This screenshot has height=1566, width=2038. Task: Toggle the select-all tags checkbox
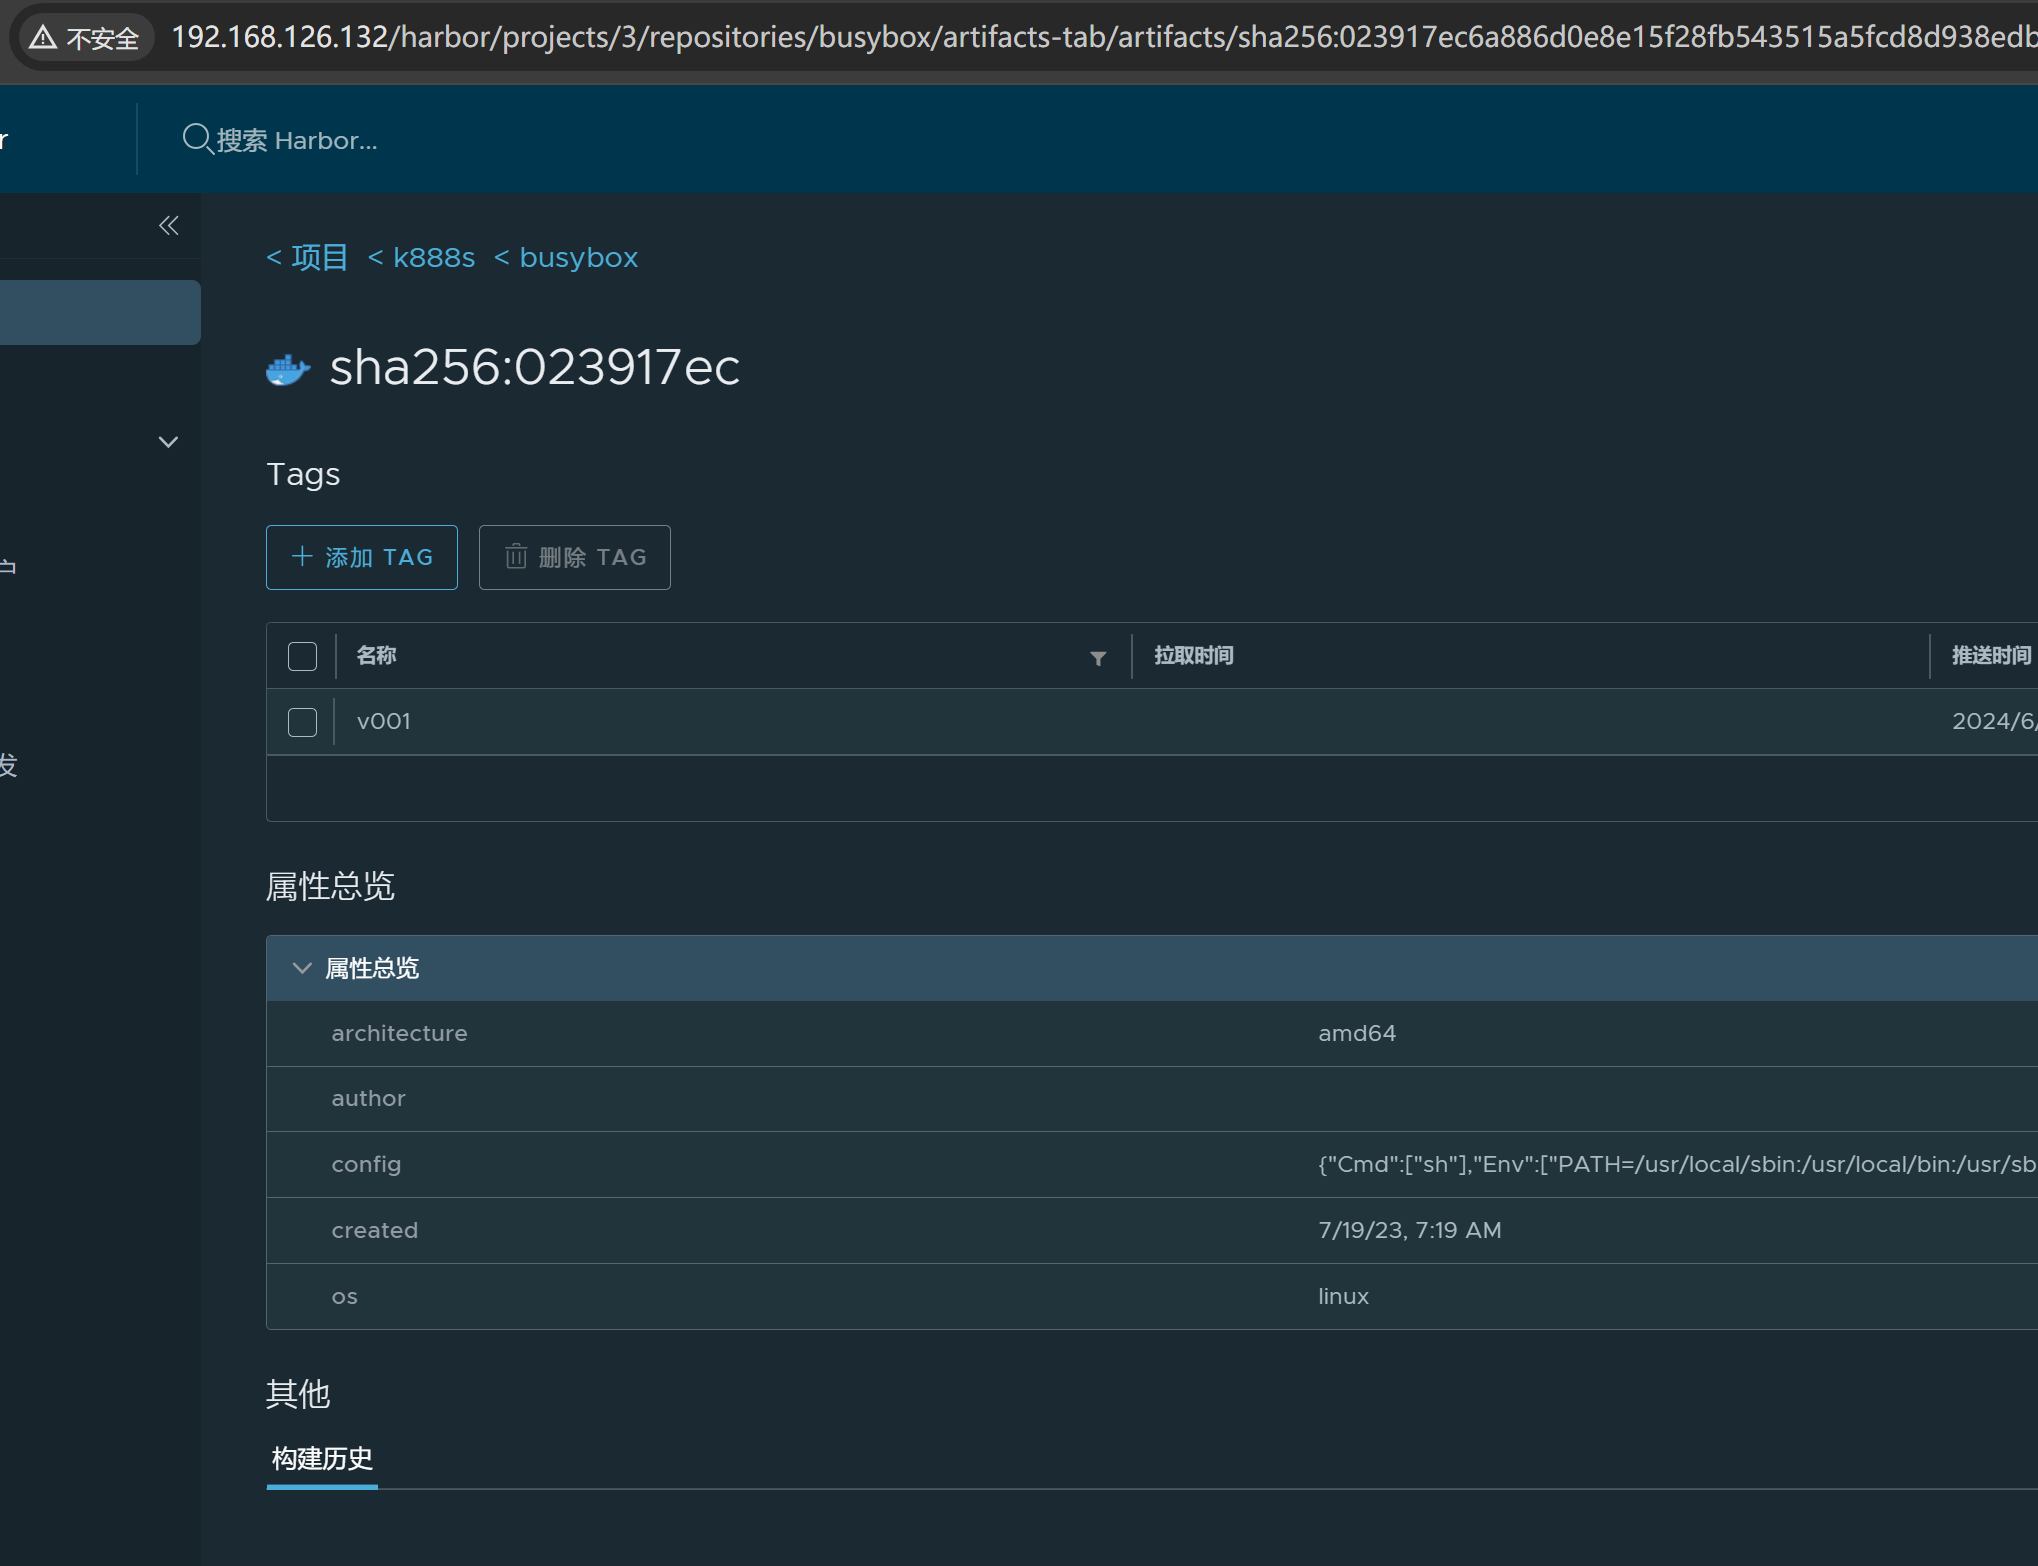coord(302,656)
